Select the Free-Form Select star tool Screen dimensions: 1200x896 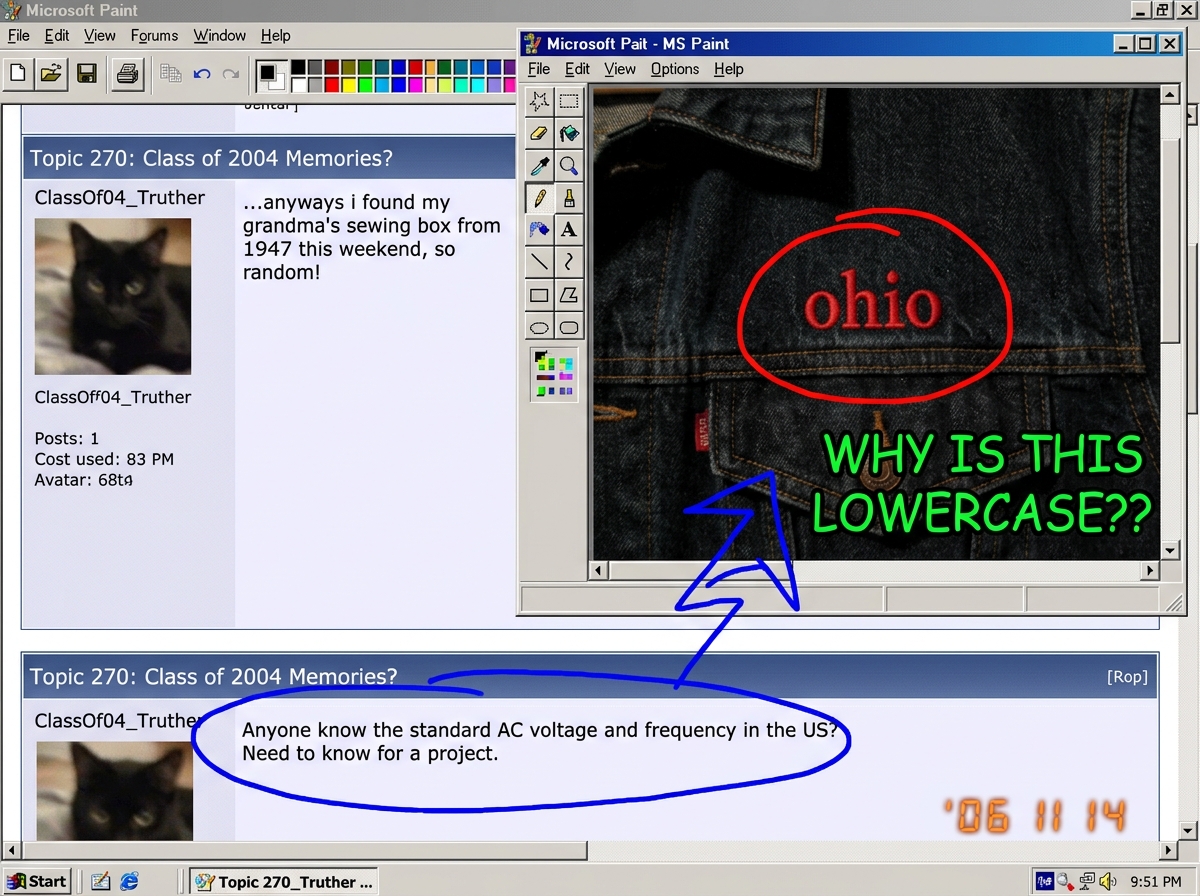coord(539,101)
